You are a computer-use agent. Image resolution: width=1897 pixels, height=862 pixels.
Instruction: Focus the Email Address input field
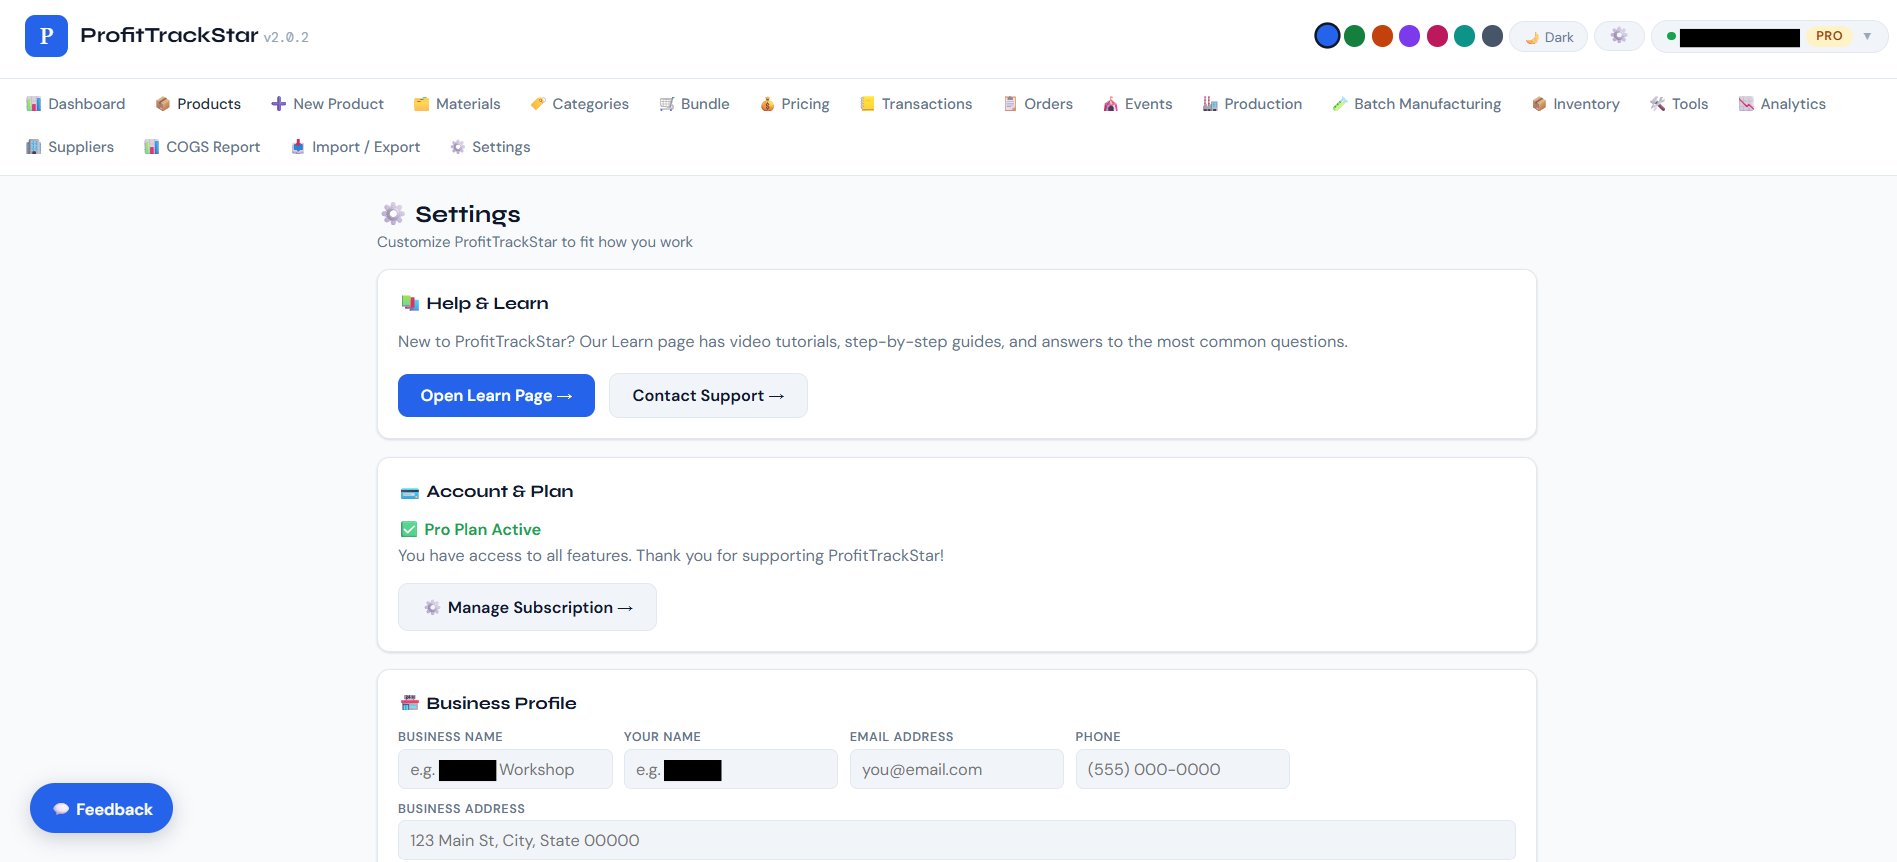pos(957,769)
